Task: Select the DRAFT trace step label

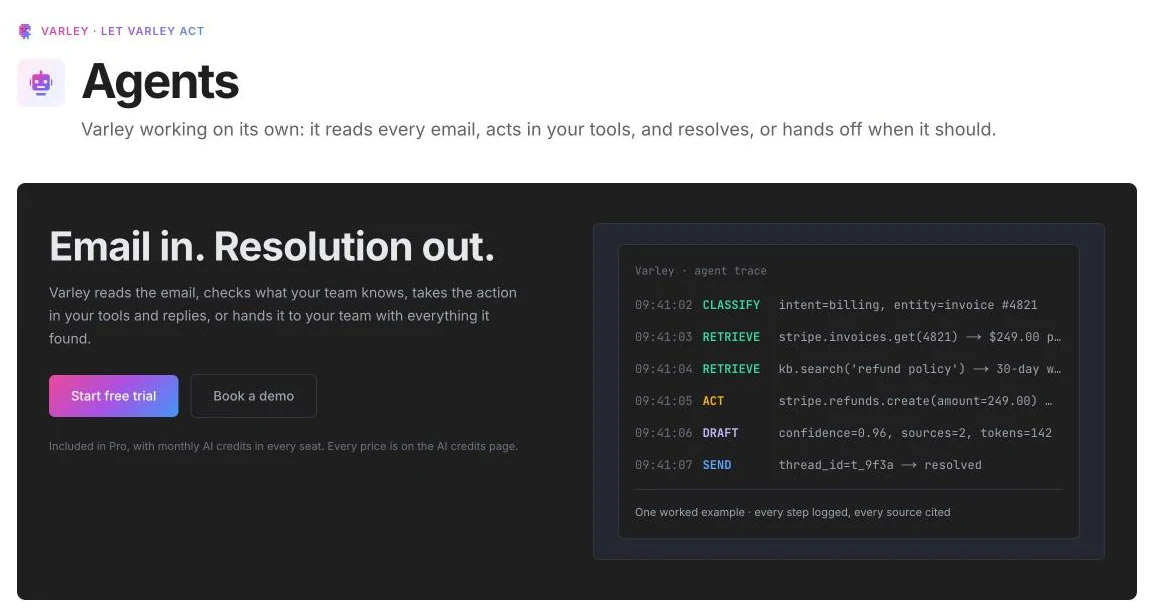Action: click(x=720, y=433)
